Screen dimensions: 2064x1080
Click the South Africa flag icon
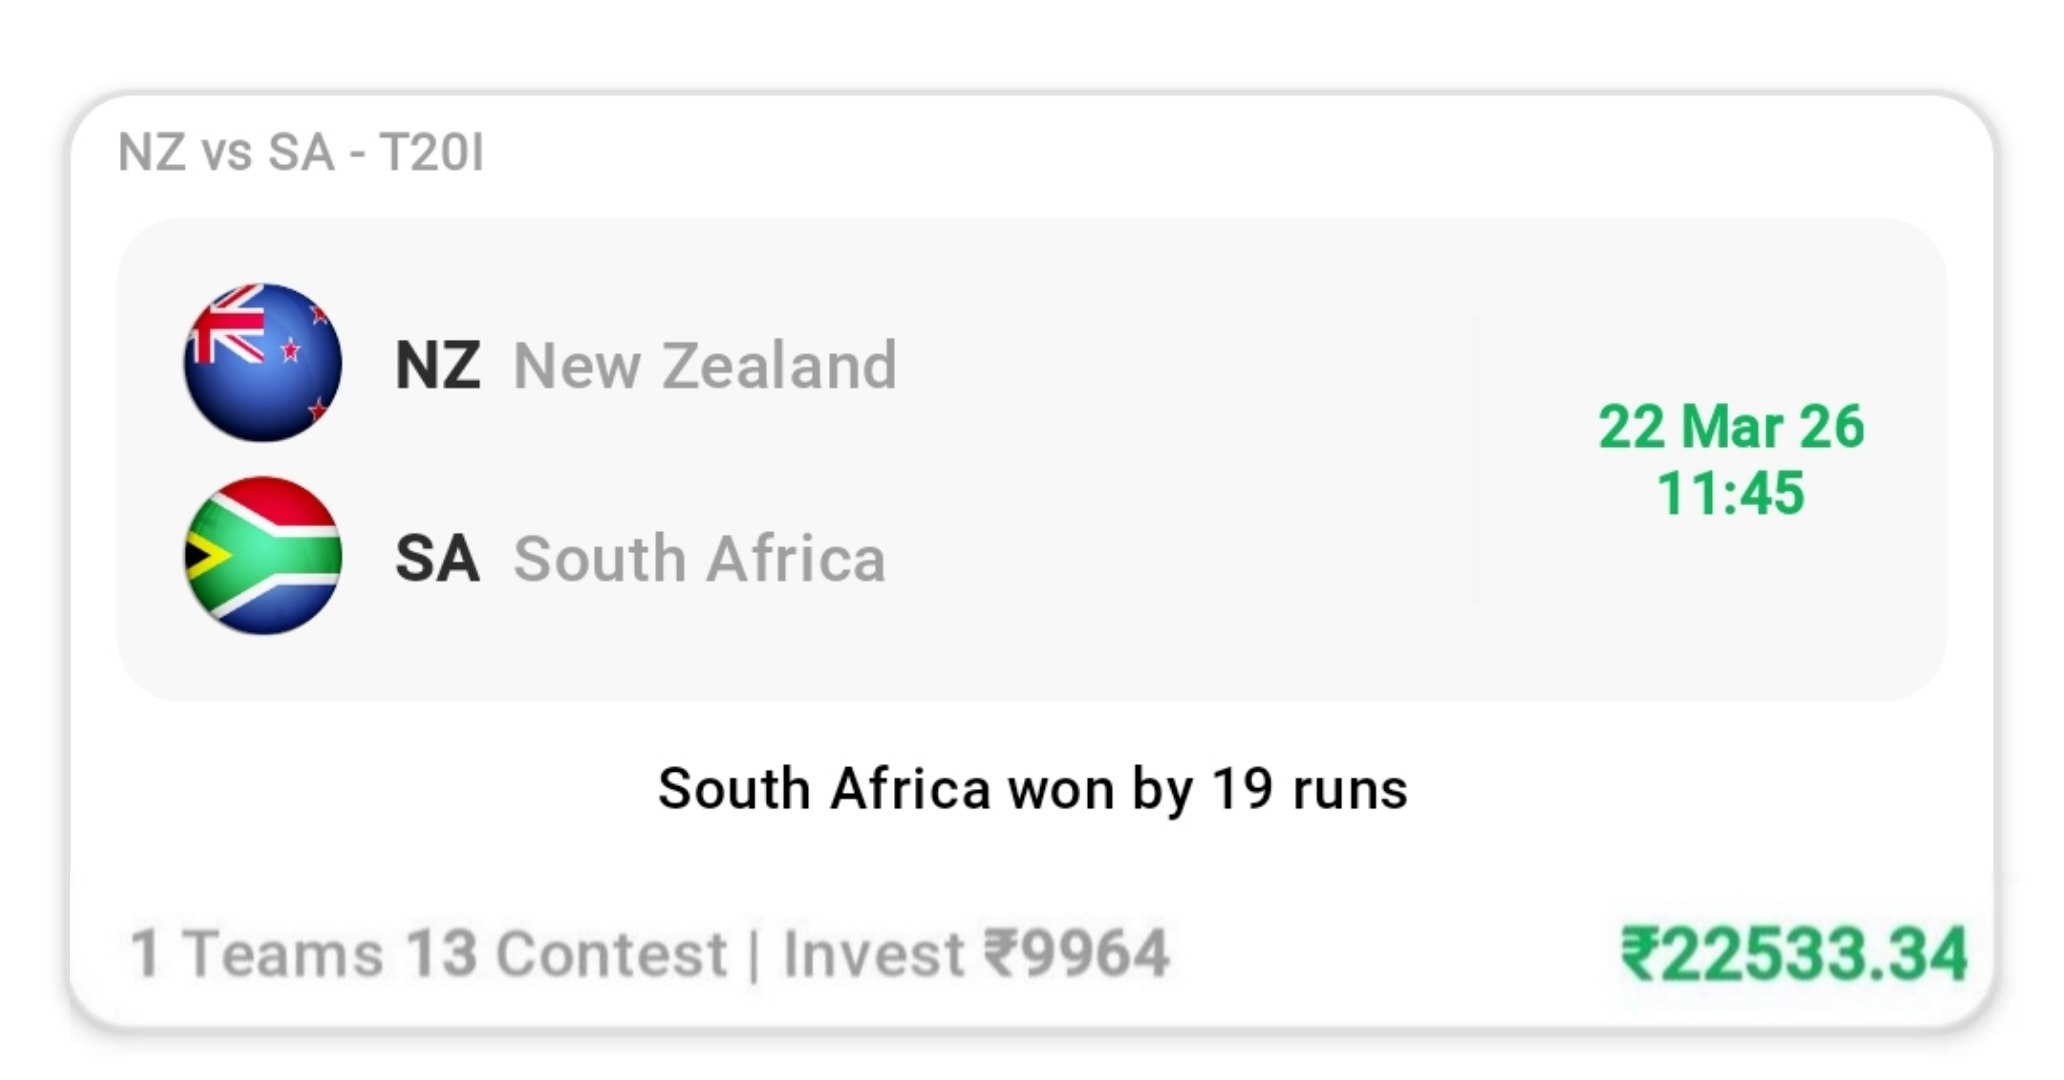tap(262, 556)
